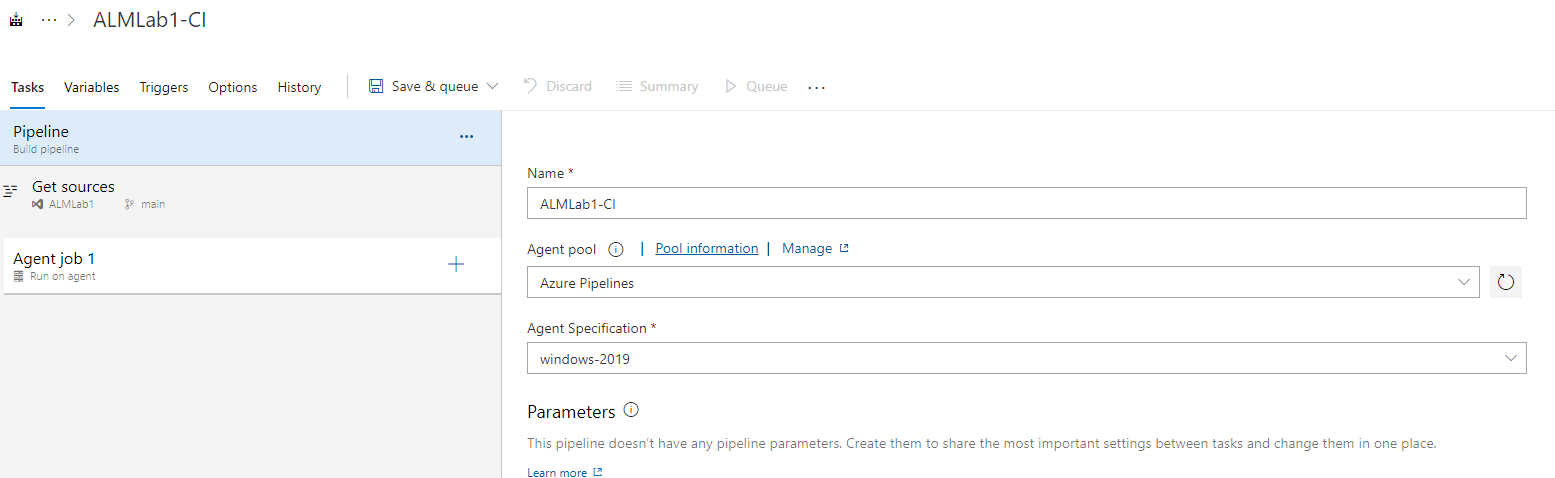Click the ALMLab1 repository icon
Image resolution: width=1555 pixels, height=478 pixels.
(x=37, y=204)
